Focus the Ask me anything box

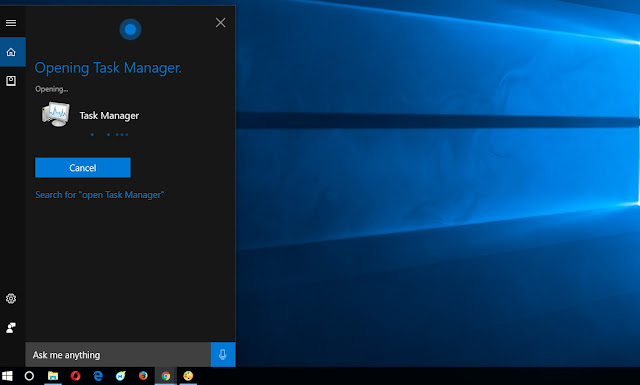pos(118,355)
